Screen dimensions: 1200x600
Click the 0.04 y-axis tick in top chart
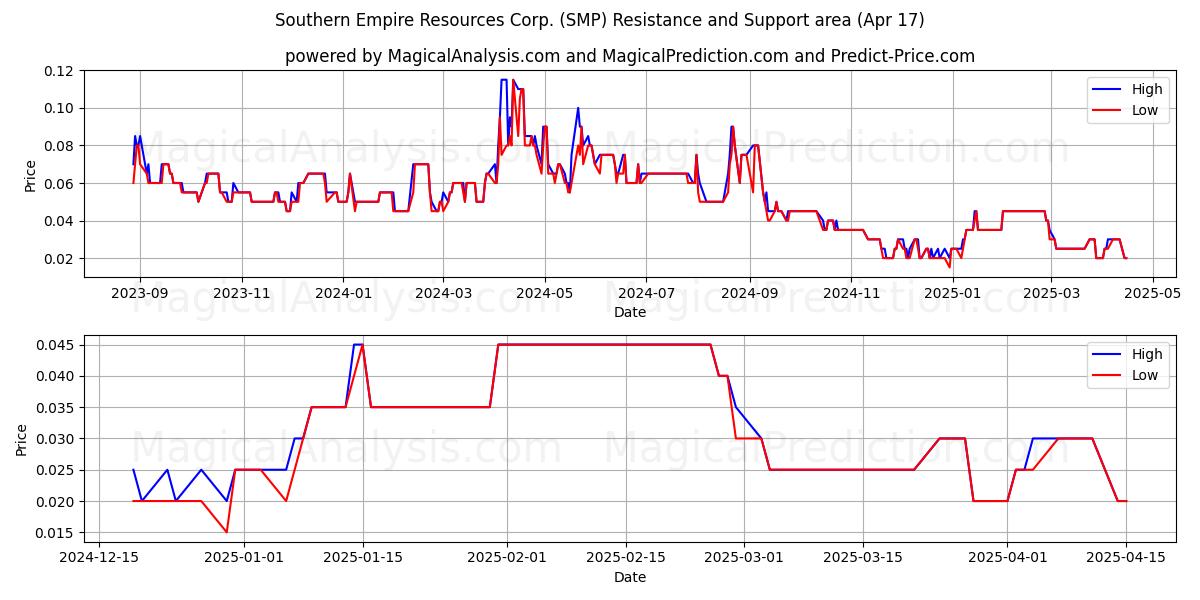click(x=59, y=221)
